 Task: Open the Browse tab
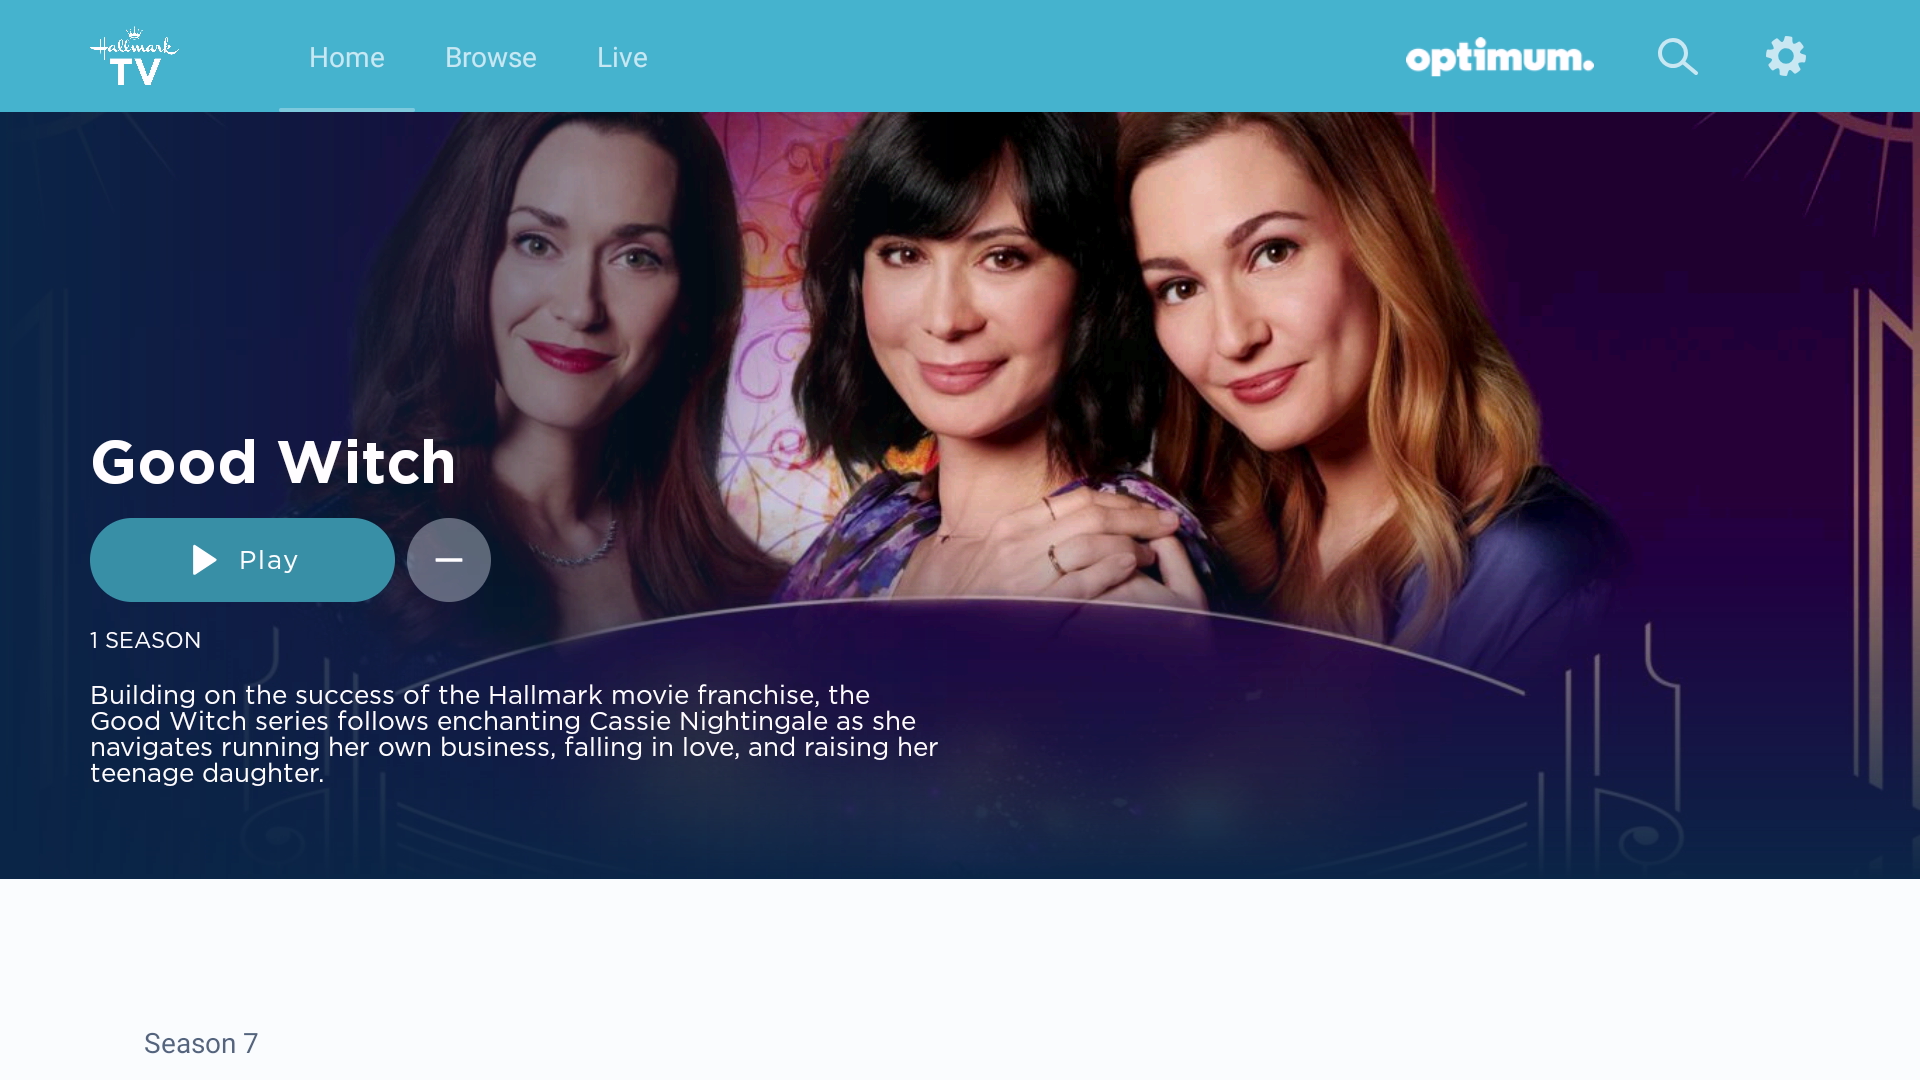[x=491, y=57]
